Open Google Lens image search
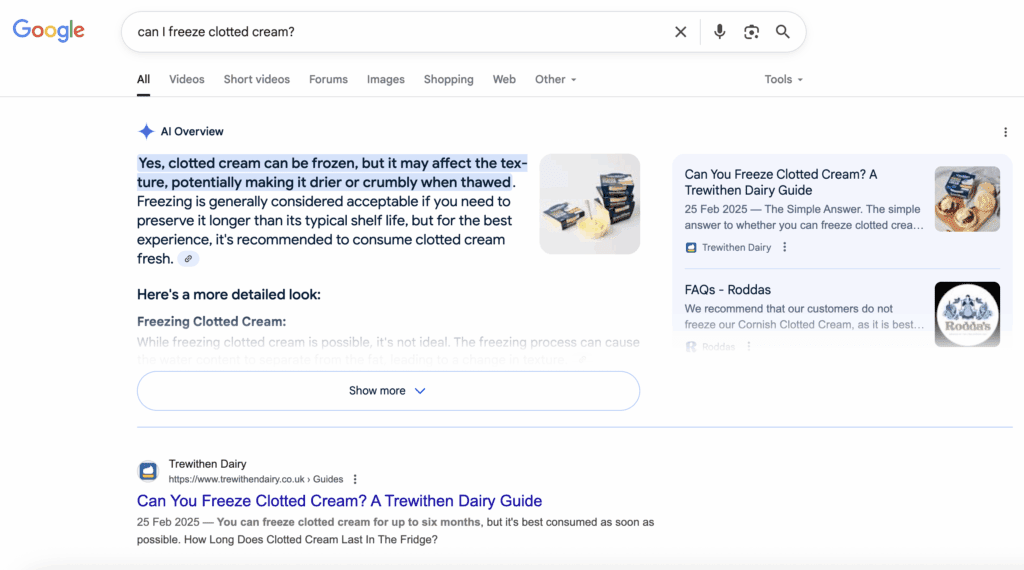 [751, 32]
